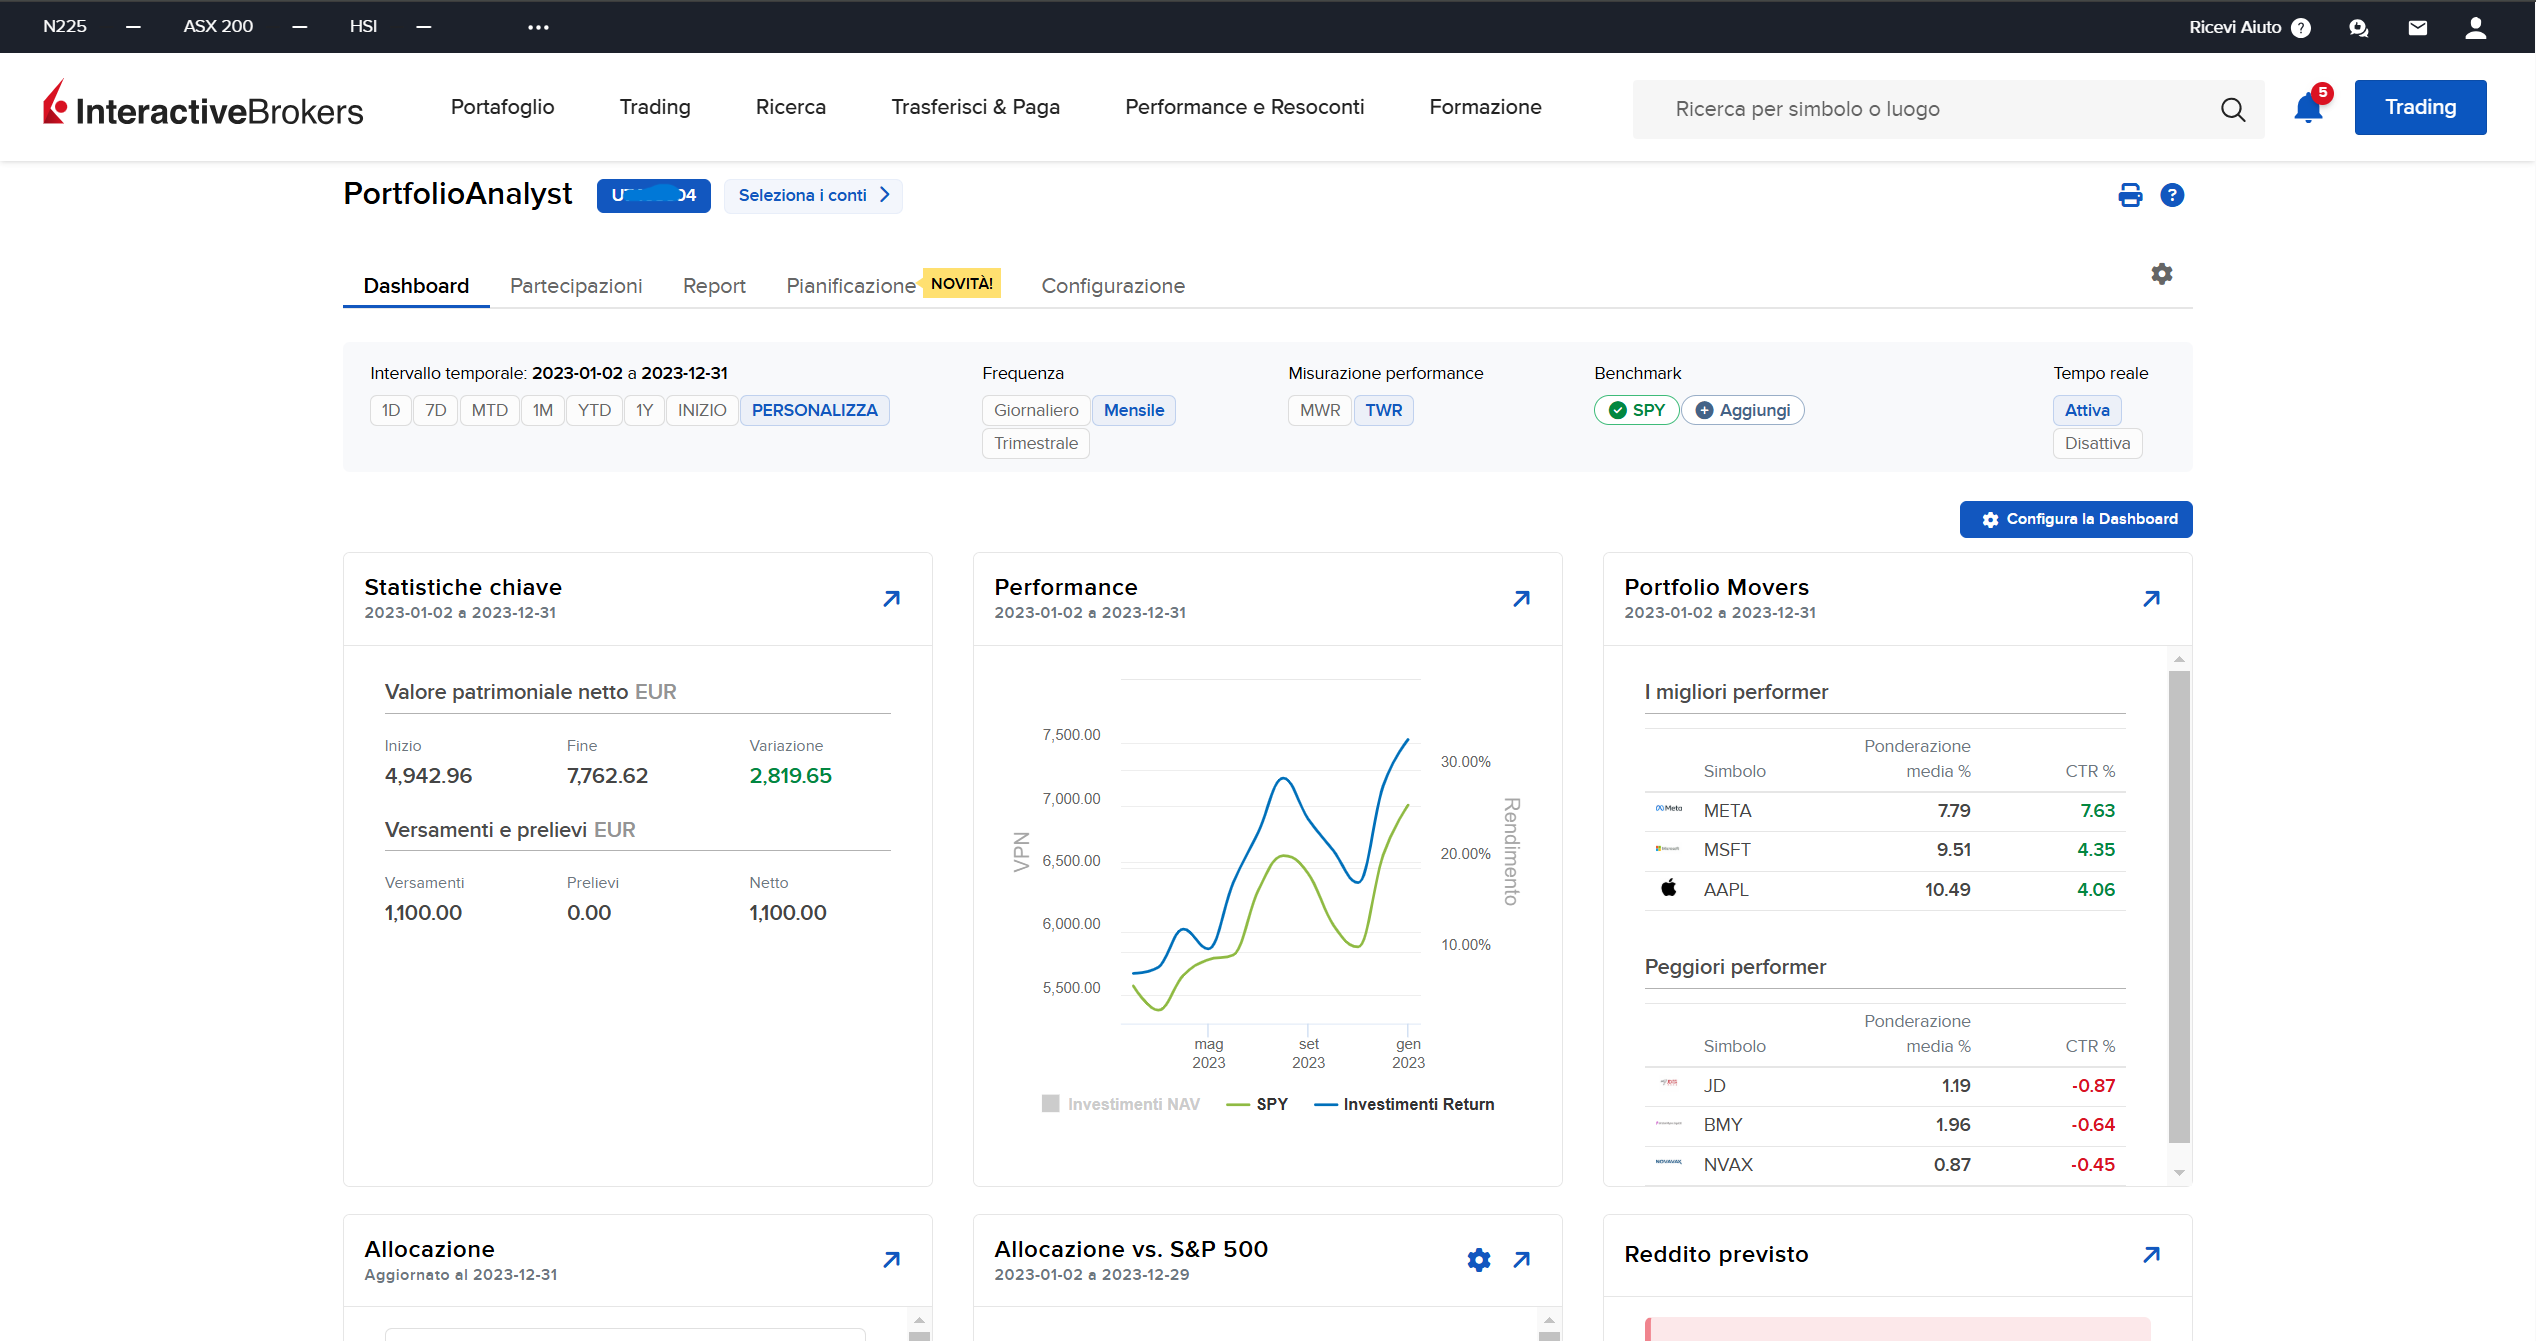Click the BMY company logo
2536x1341 pixels.
[1668, 1123]
